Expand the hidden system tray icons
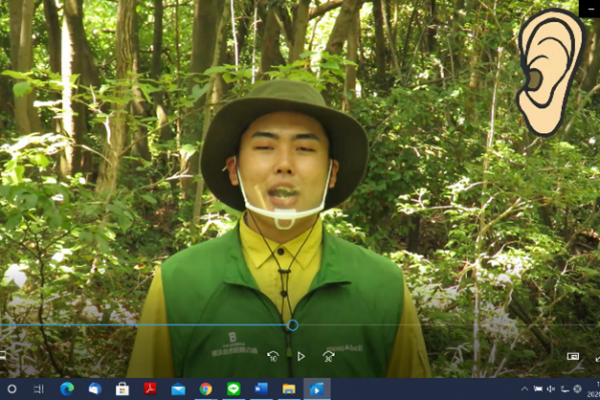This screenshot has width=600, height=400. tap(525, 388)
